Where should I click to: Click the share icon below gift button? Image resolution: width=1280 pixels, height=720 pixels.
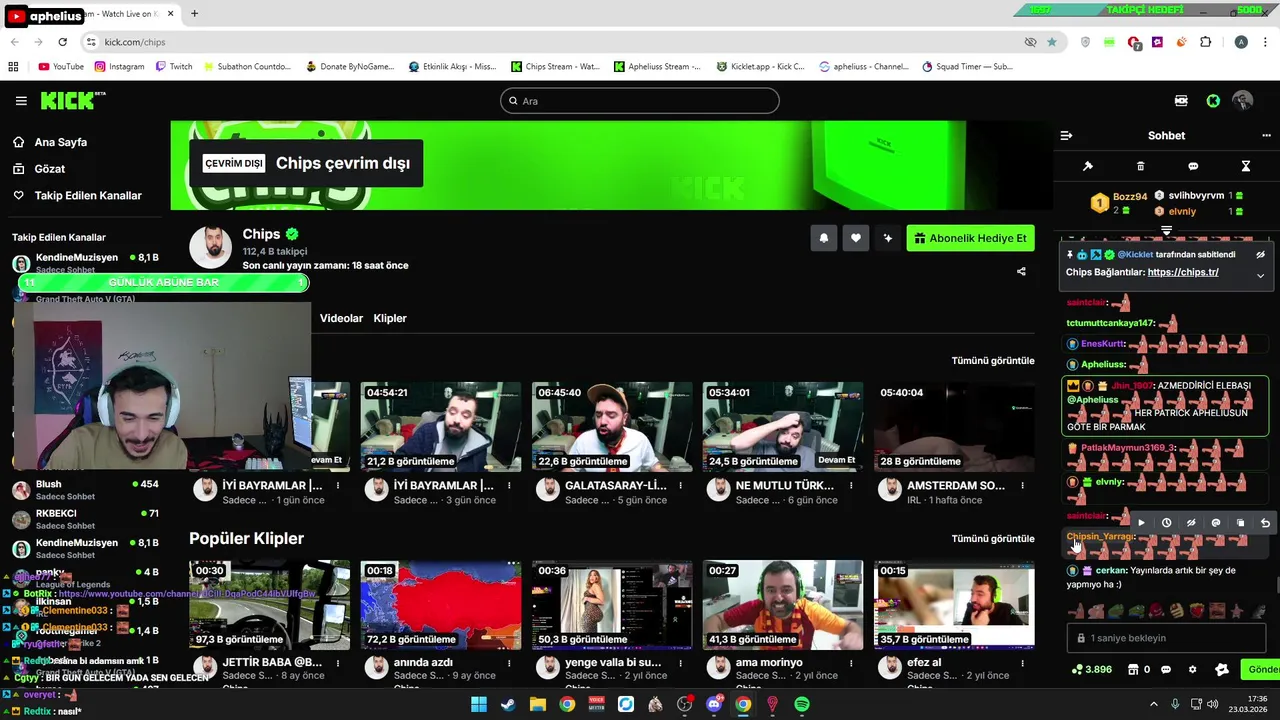click(x=1021, y=271)
